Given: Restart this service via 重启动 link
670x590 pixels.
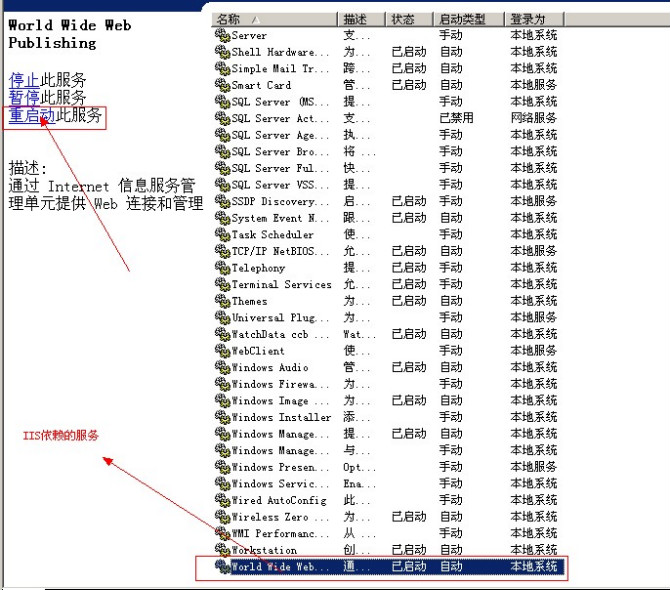Looking at the screenshot, I should point(32,115).
